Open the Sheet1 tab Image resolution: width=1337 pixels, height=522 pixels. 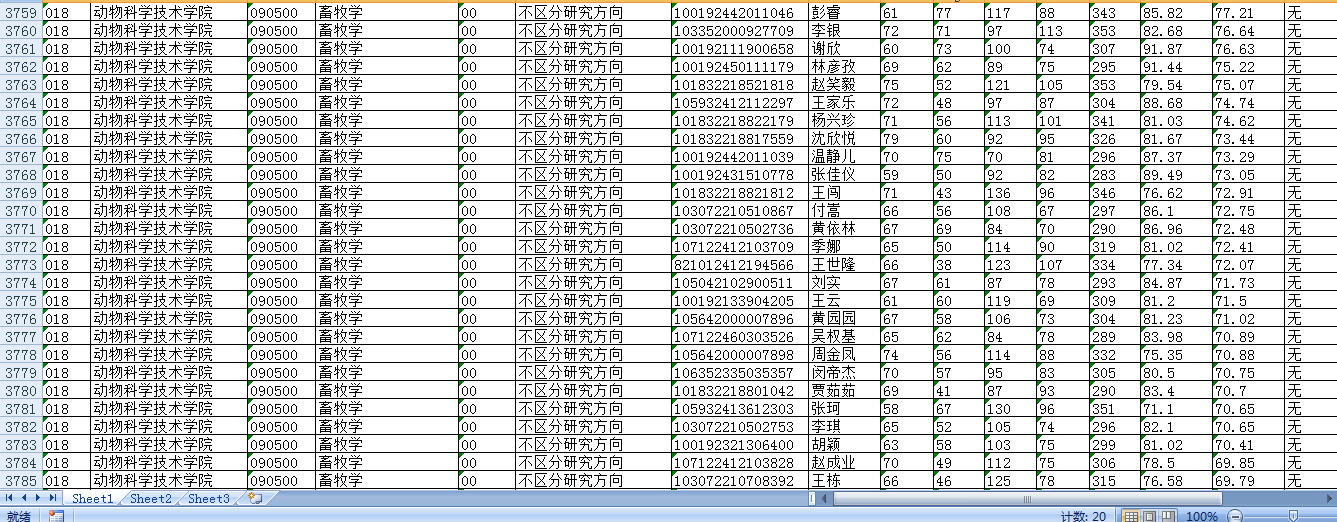pyautogui.click(x=92, y=498)
